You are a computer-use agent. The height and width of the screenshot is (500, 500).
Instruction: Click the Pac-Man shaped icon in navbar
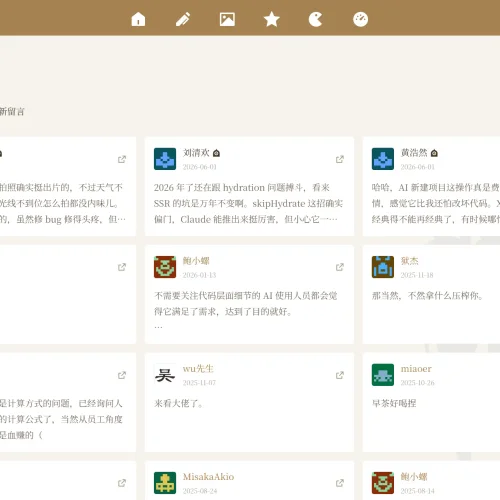(x=315, y=19)
